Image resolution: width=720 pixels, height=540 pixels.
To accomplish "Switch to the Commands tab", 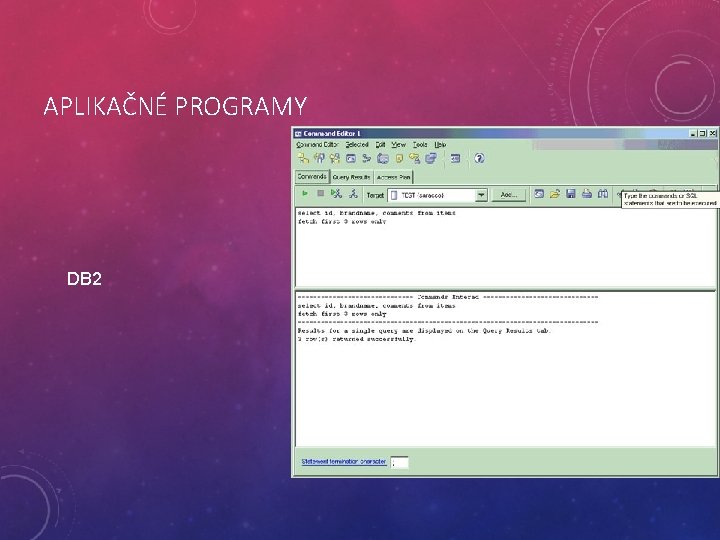I will click(x=312, y=176).
